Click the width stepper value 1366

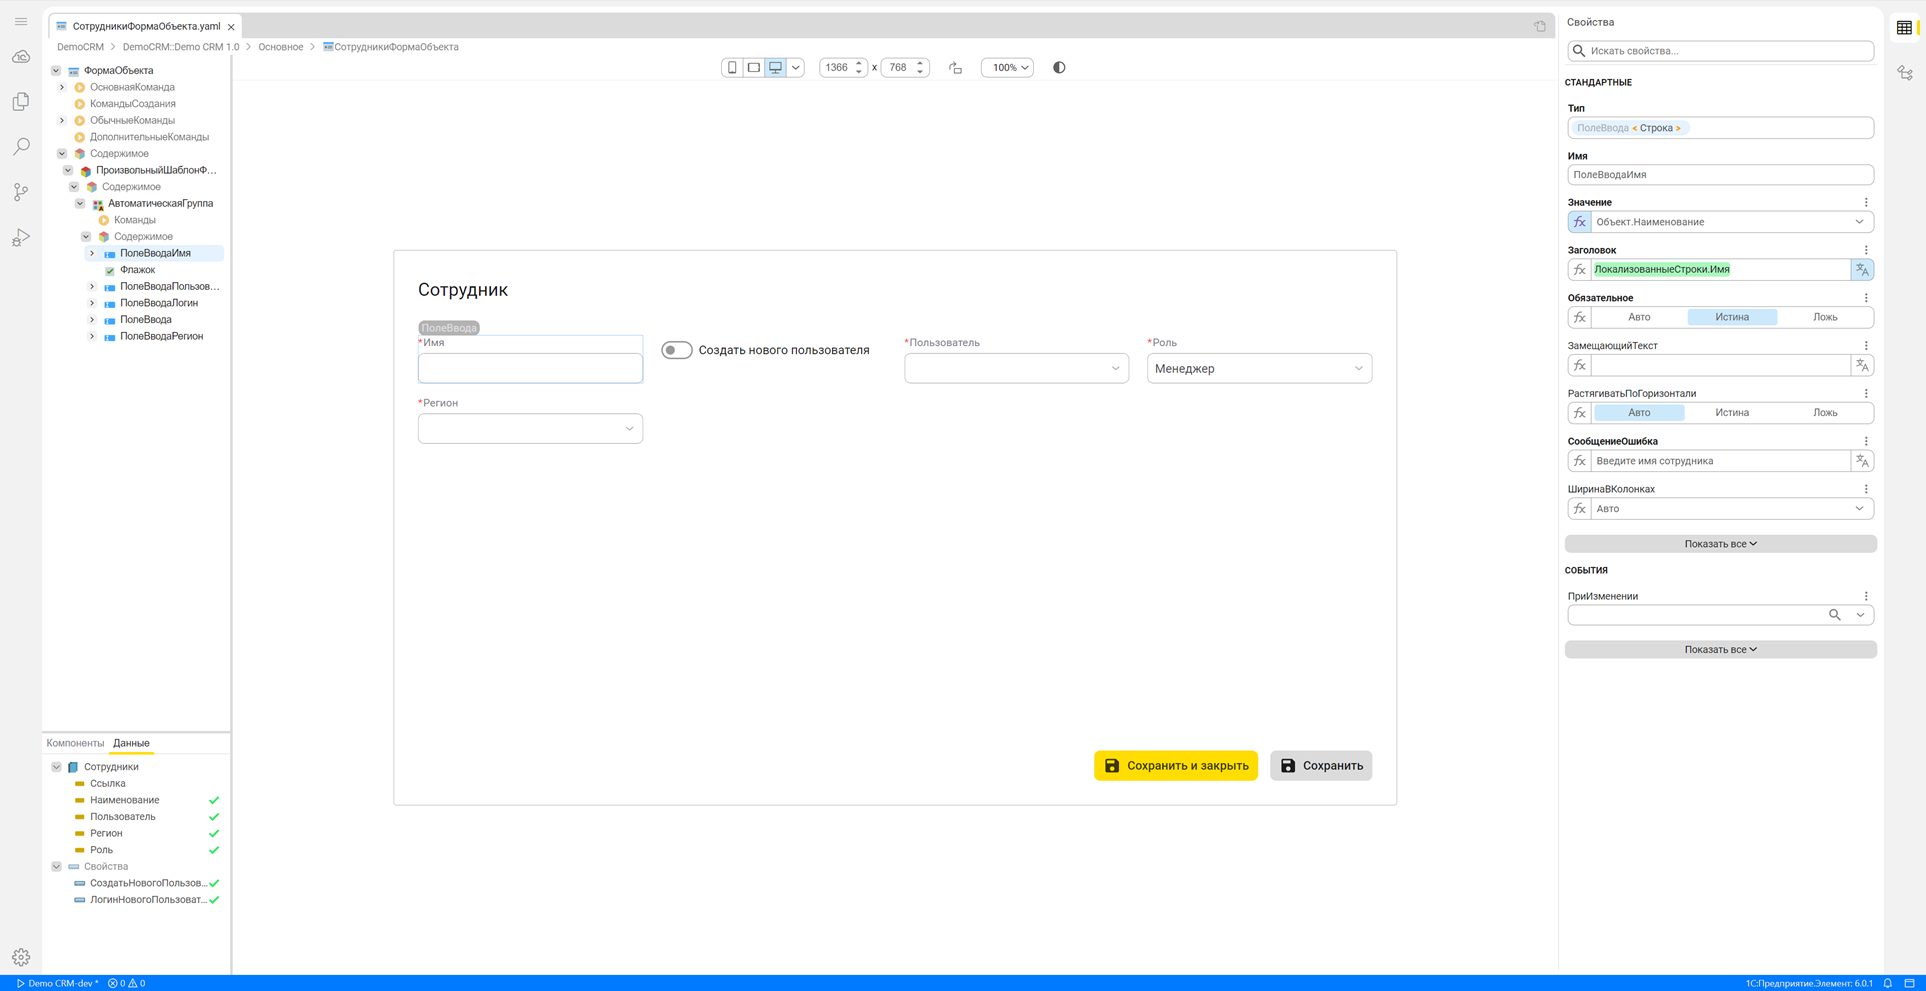[x=836, y=68]
